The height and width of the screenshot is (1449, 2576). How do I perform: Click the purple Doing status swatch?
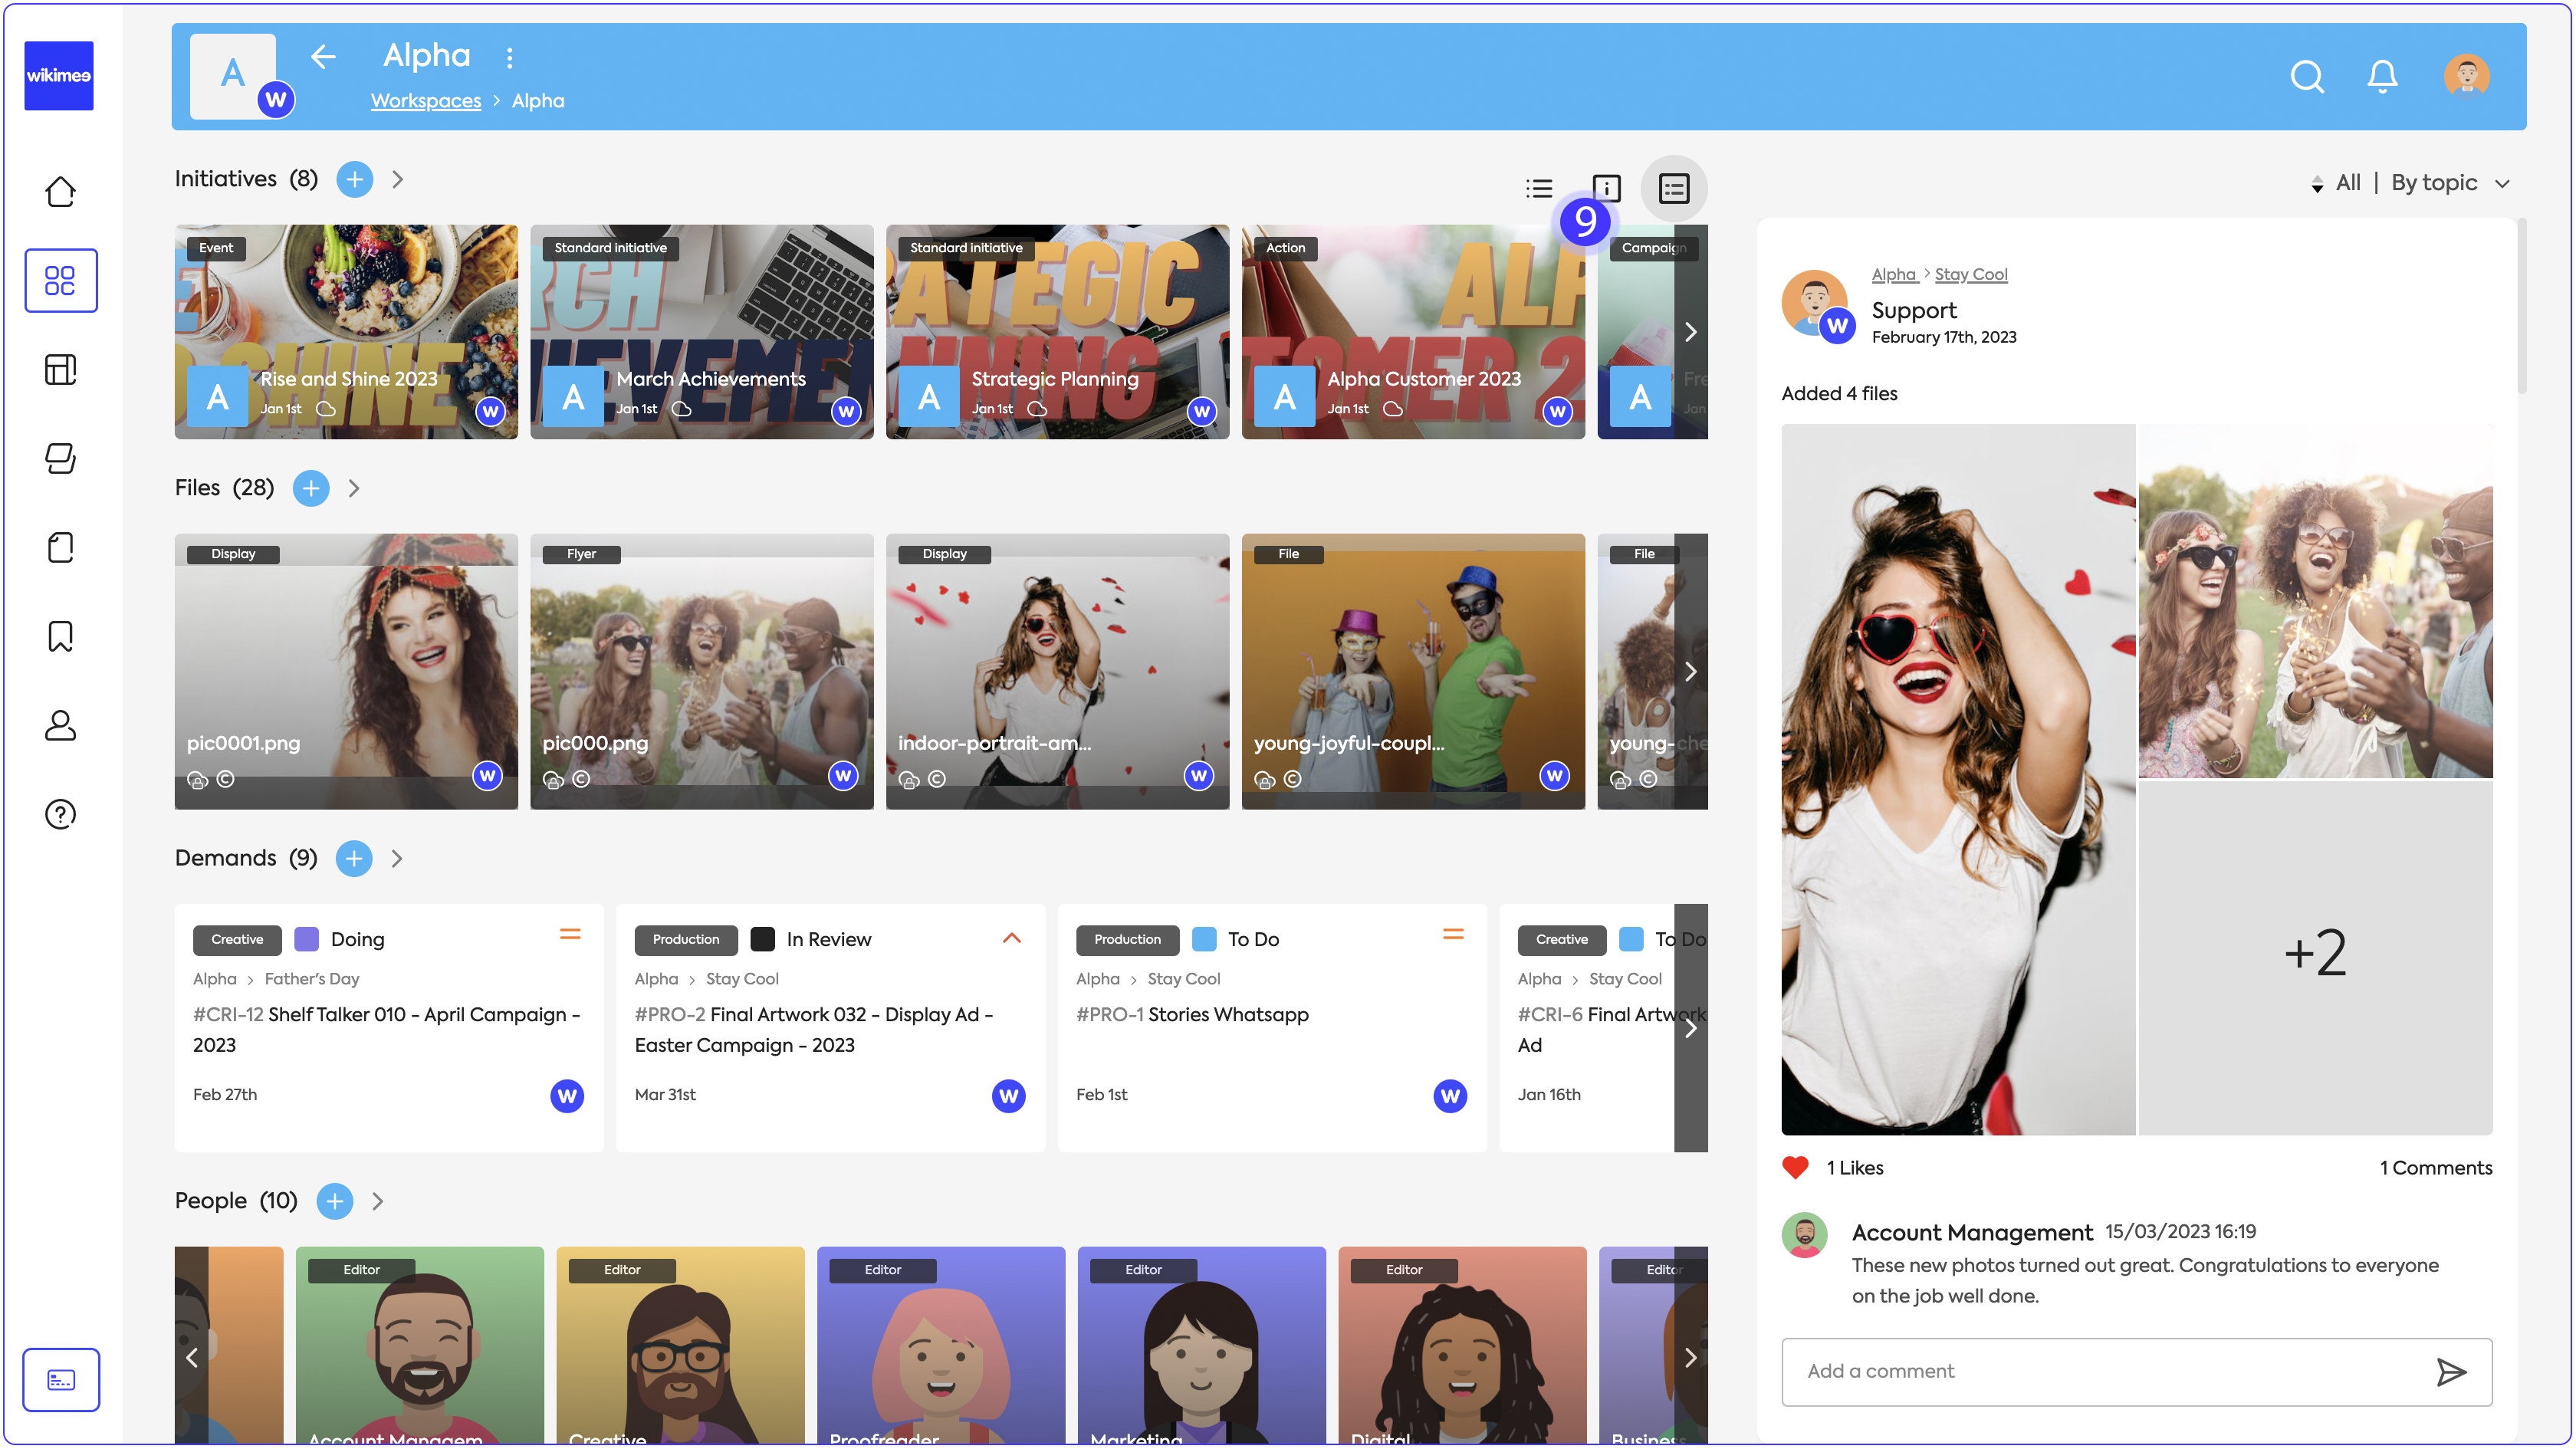tap(306, 939)
